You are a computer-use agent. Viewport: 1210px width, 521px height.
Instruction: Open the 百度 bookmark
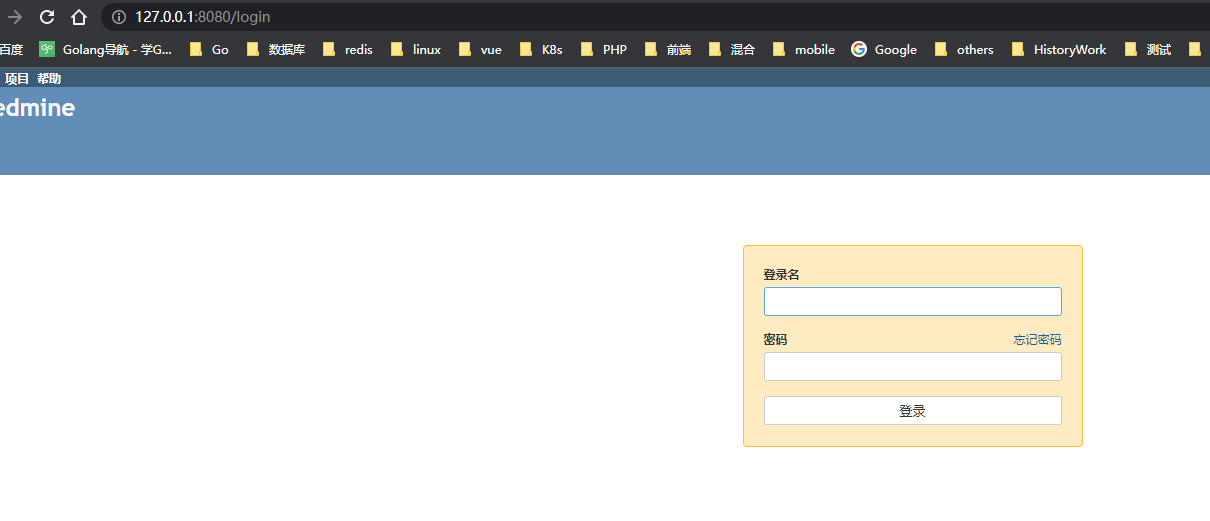[11, 49]
